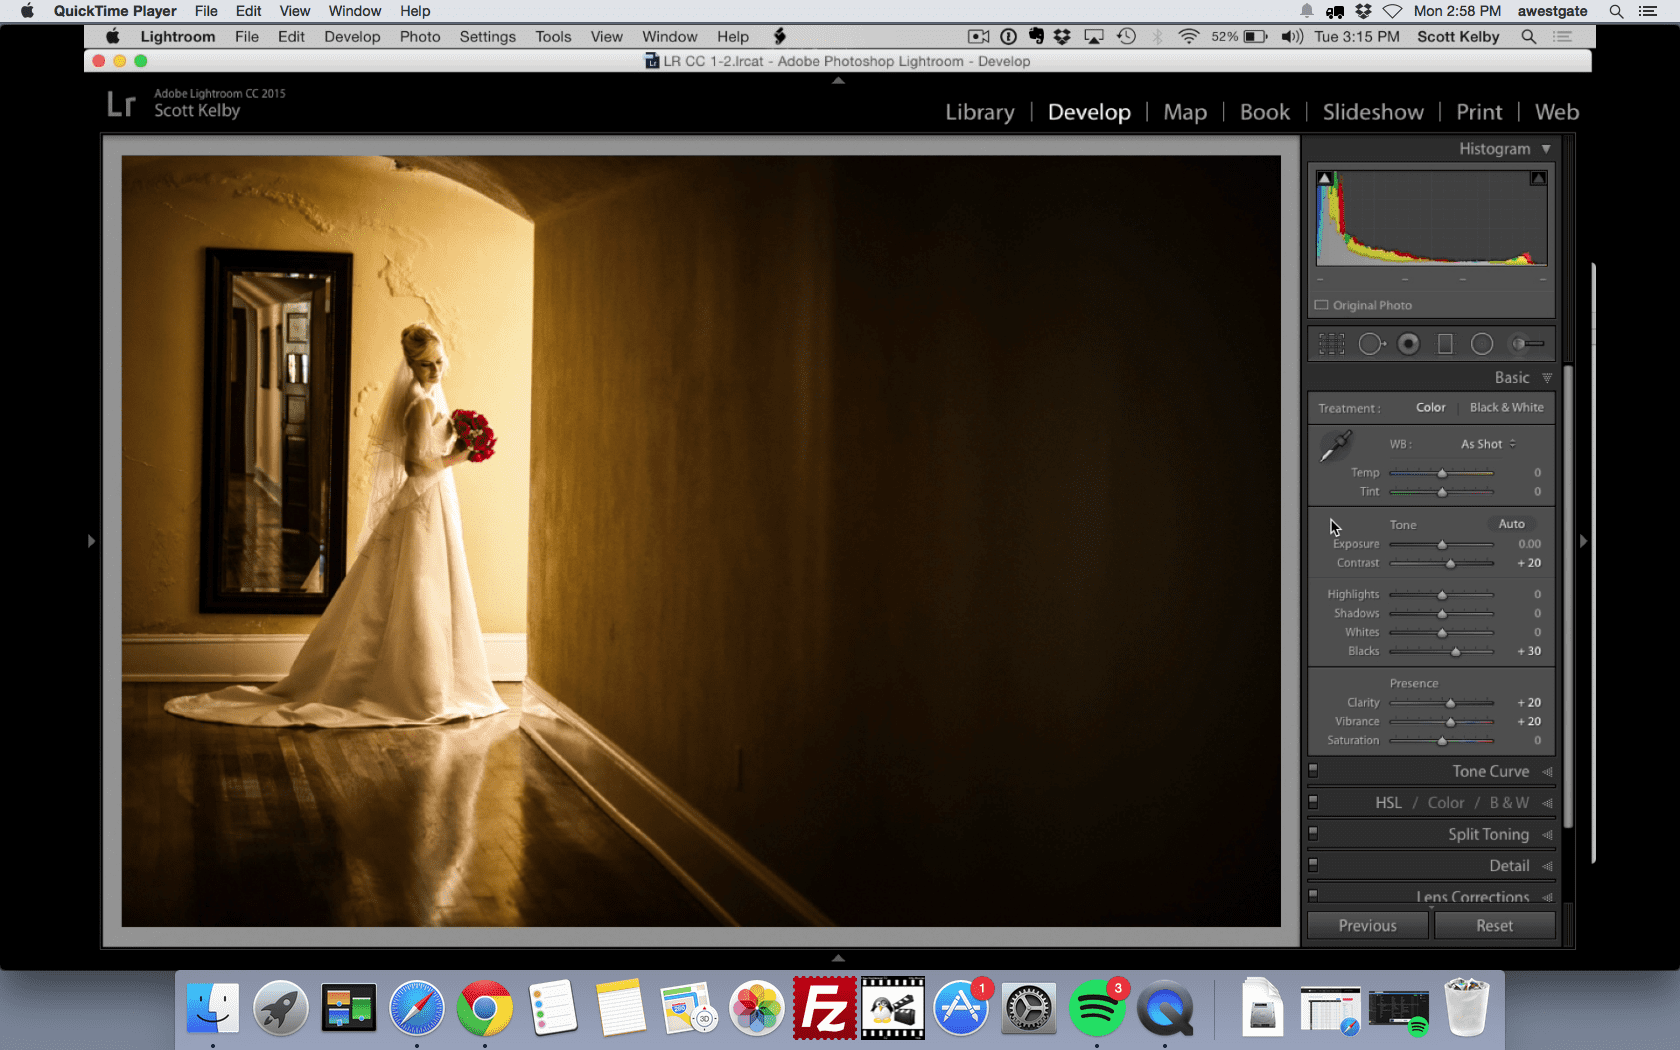Collapse the Histogram panel
This screenshot has height=1050, width=1680.
coord(1546,148)
